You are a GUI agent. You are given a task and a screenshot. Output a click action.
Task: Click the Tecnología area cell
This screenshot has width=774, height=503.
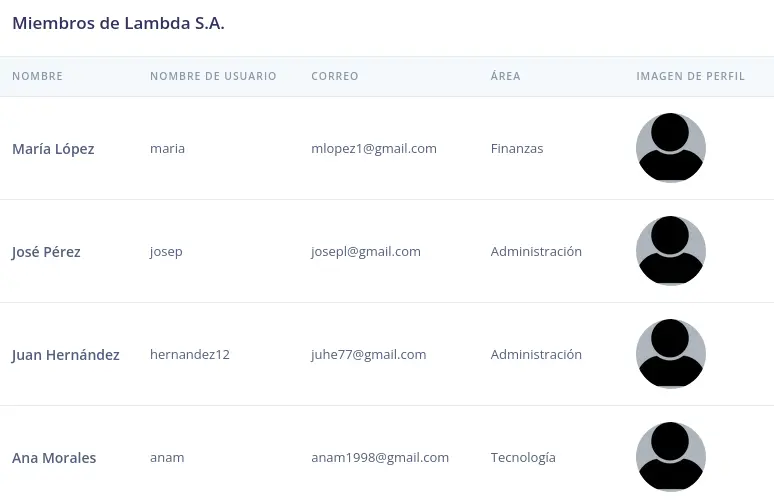[x=523, y=458]
